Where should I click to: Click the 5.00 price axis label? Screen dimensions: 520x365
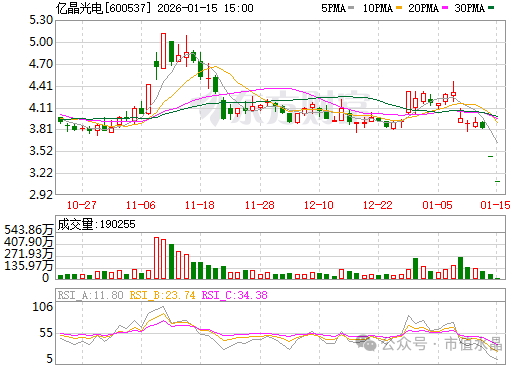(x=41, y=42)
